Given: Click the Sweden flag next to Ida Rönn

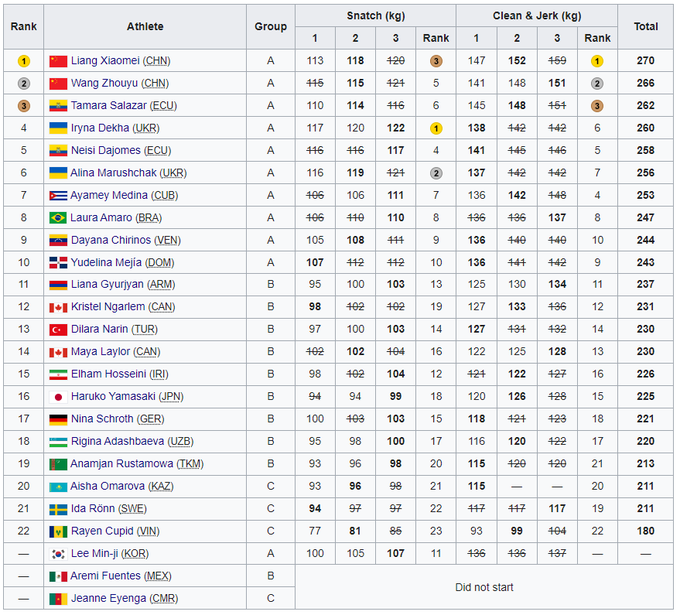Looking at the screenshot, I should 58,509.
